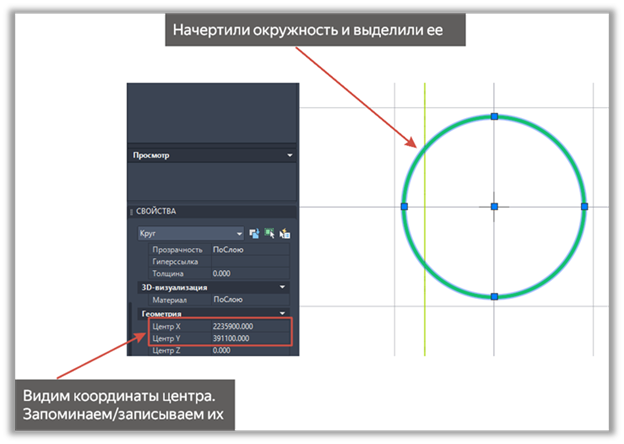Click the circle's center grip
This screenshot has height=444, width=624.
494,206
